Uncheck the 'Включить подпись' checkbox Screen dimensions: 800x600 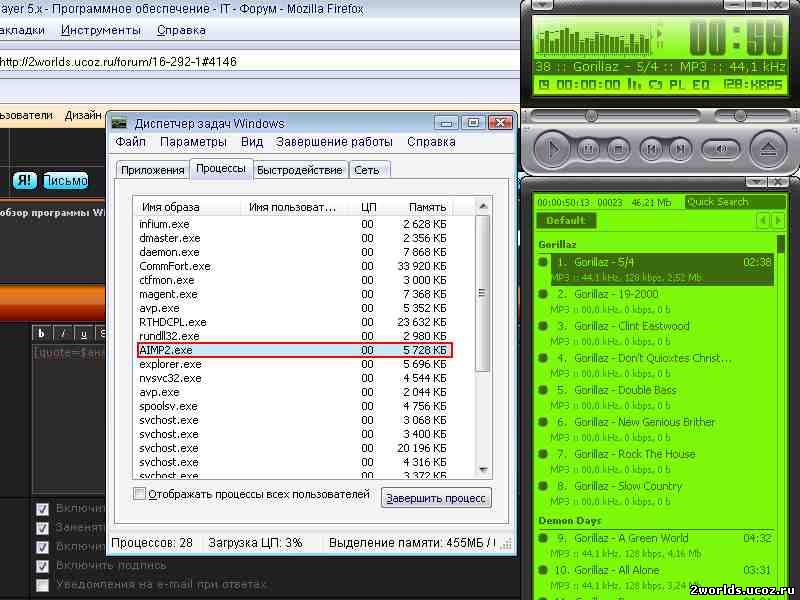[43, 566]
